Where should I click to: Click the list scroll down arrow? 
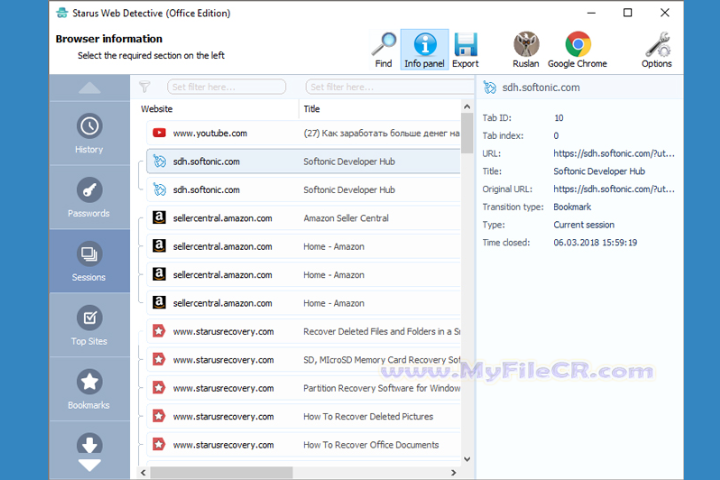pyautogui.click(x=467, y=459)
